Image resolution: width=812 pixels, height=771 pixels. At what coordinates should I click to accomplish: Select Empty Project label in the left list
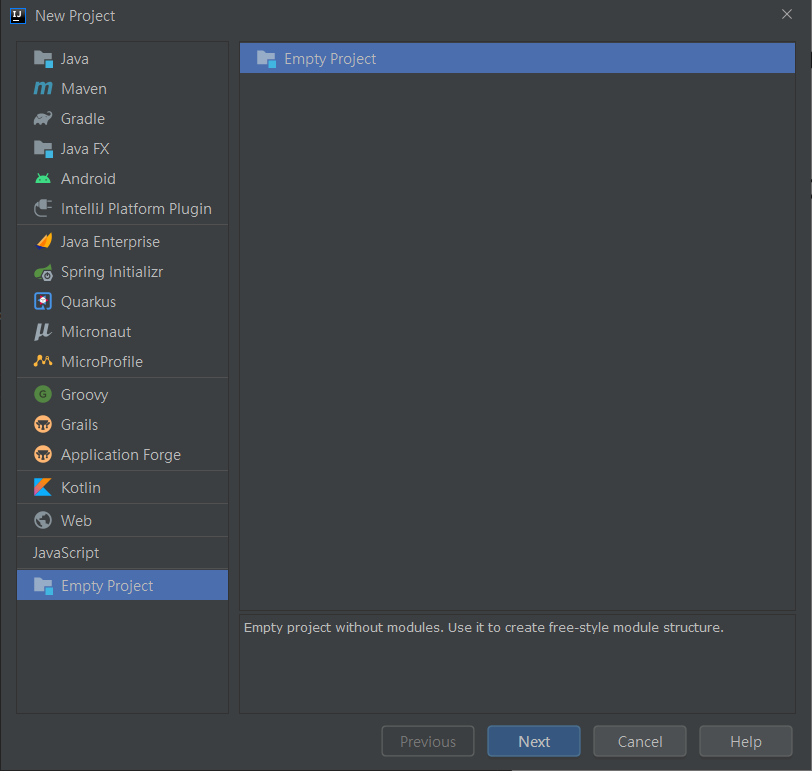coord(107,586)
